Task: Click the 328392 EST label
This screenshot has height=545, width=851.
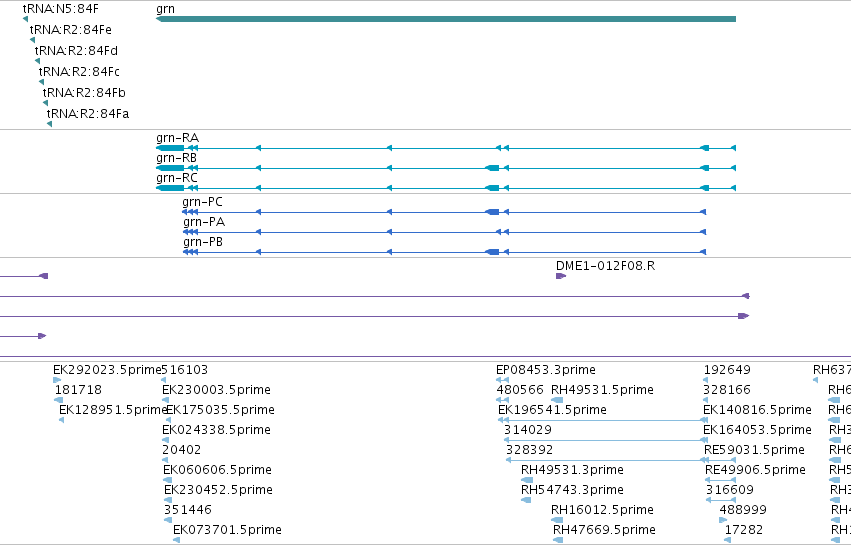Action: pos(530,450)
